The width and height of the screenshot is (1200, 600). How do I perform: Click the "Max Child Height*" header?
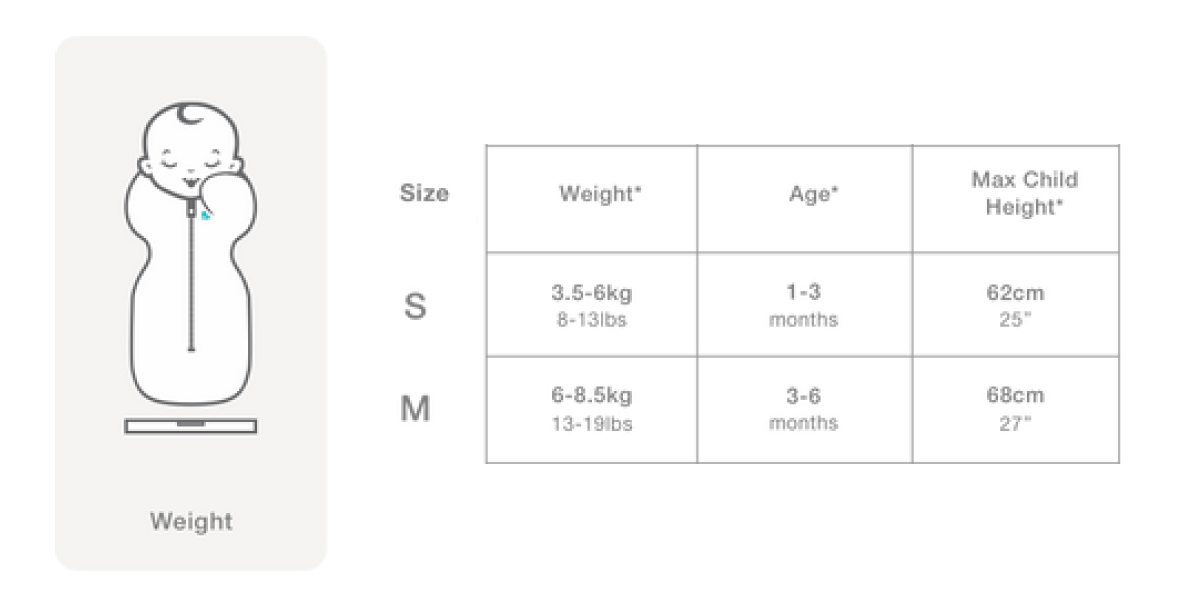coord(1024,194)
